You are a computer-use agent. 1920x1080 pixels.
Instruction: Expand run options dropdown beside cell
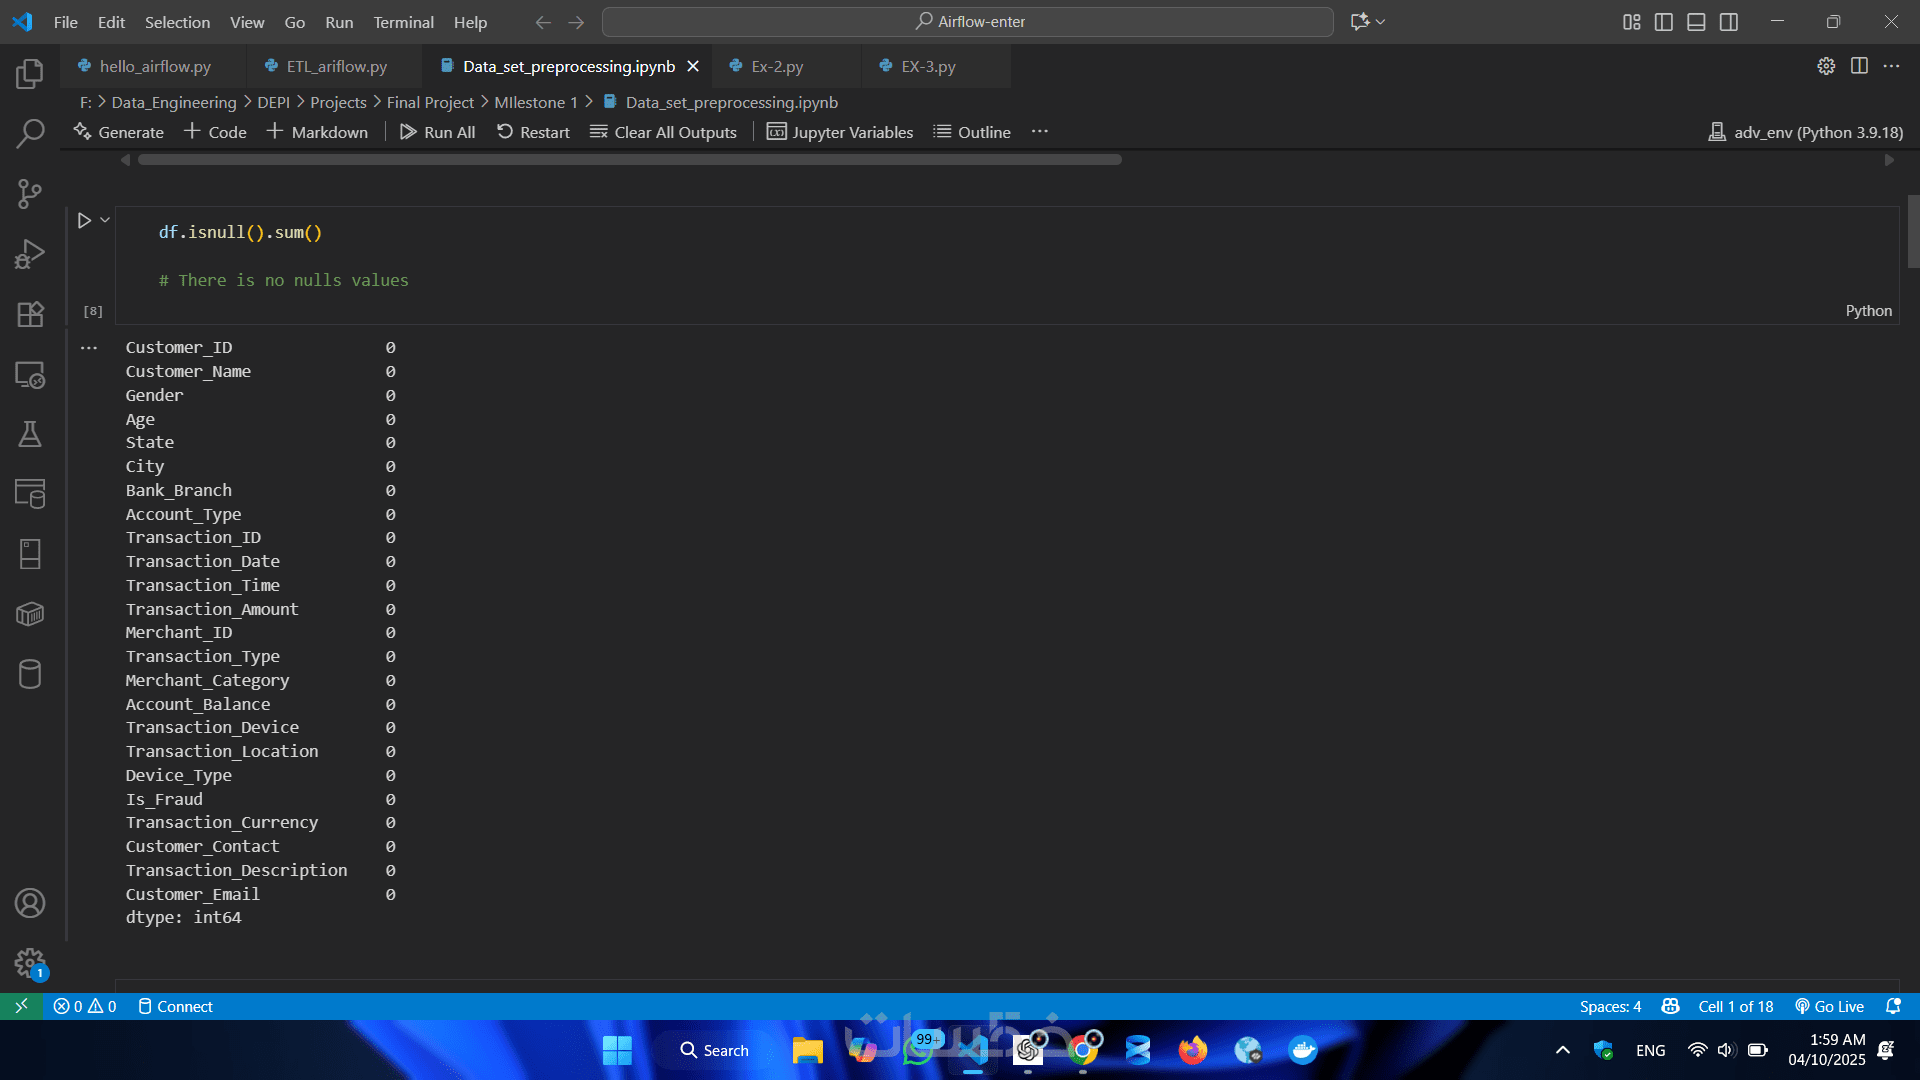(105, 220)
